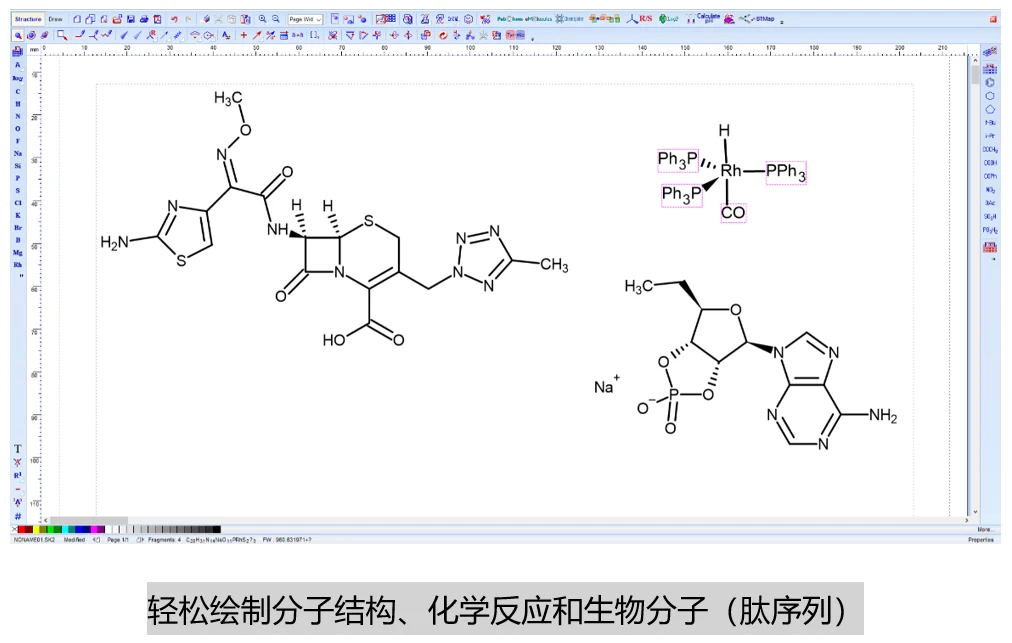The image size is (1012, 643).
Task: Select the Mg atom button
Action: (x=18, y=252)
